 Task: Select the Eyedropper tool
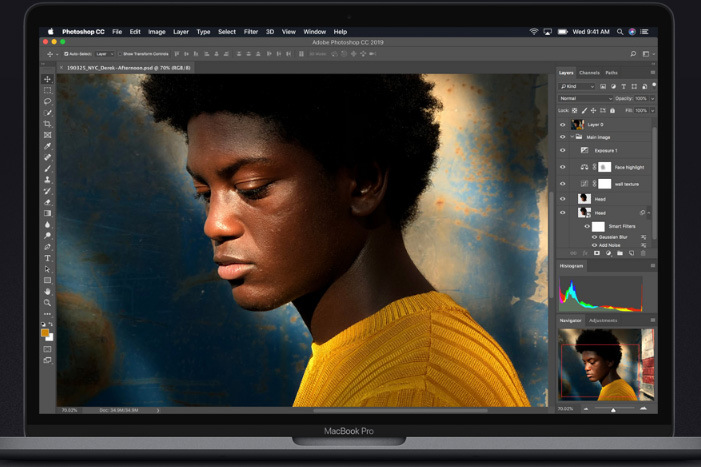47,146
